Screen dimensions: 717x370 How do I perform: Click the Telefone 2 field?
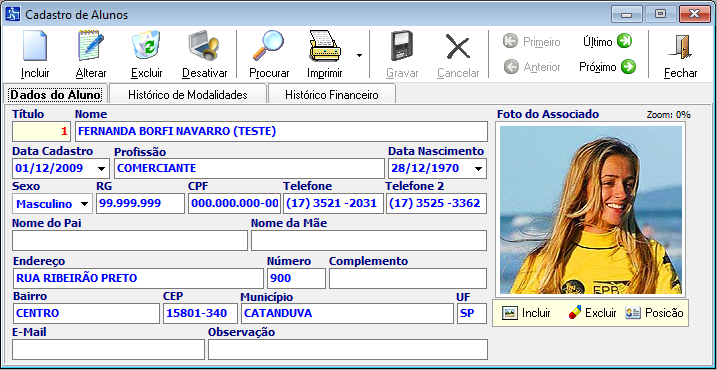[436, 204]
